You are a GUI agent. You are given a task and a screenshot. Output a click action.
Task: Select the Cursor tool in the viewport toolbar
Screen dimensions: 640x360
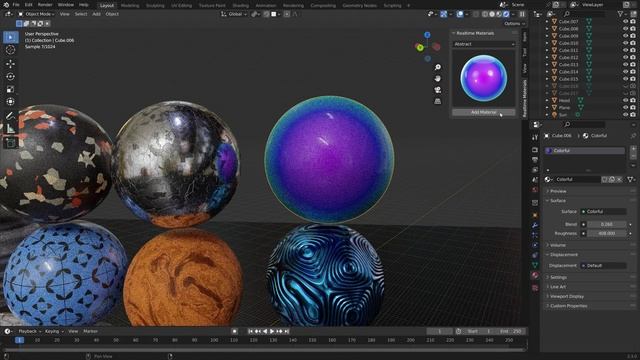click(x=11, y=50)
